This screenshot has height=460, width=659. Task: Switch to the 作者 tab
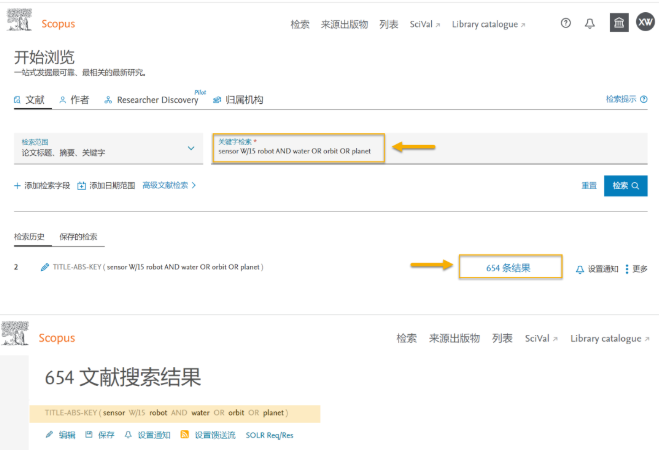(x=73, y=100)
